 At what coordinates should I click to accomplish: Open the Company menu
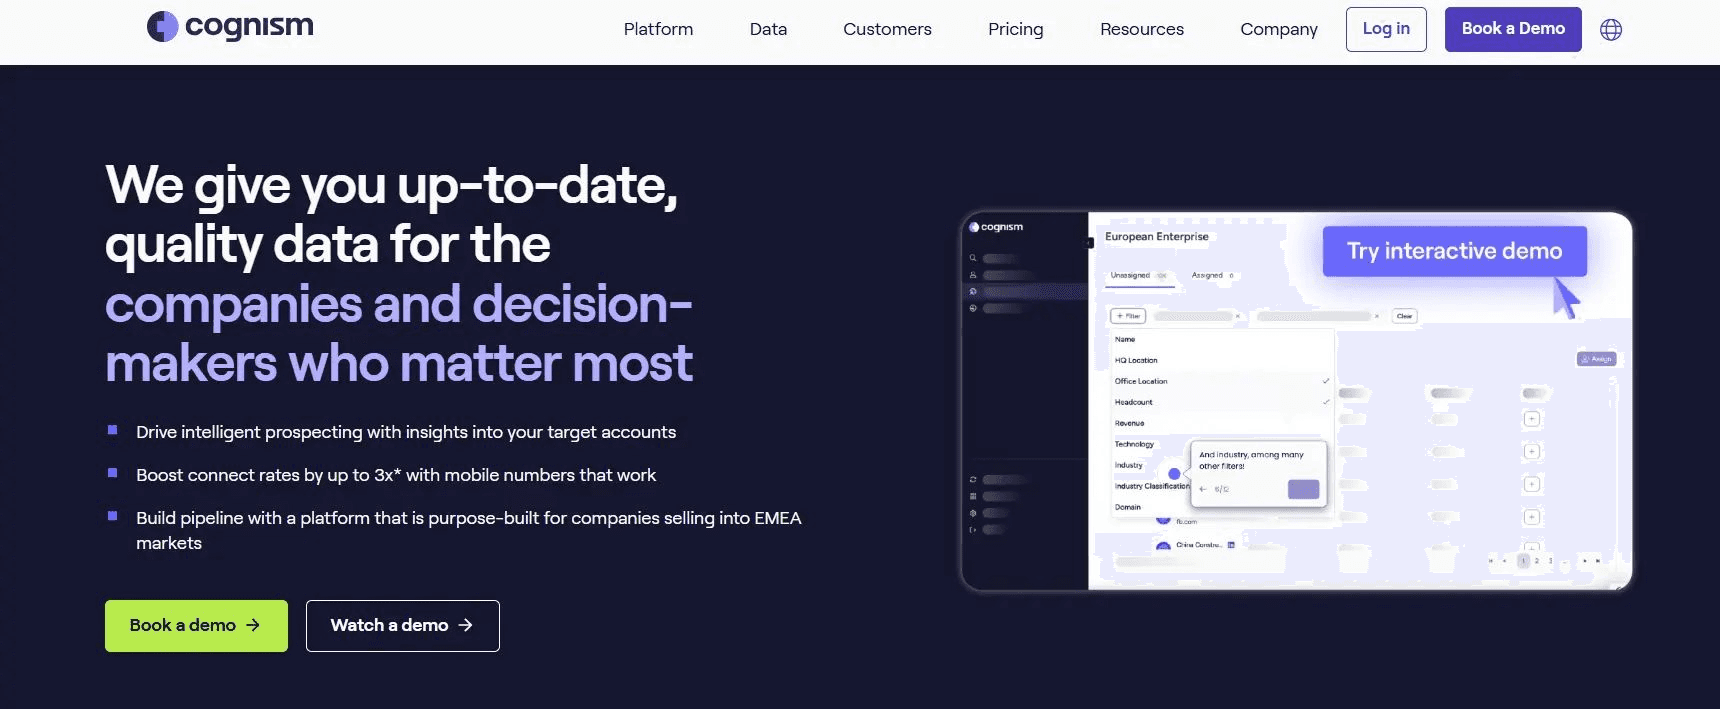point(1279,30)
